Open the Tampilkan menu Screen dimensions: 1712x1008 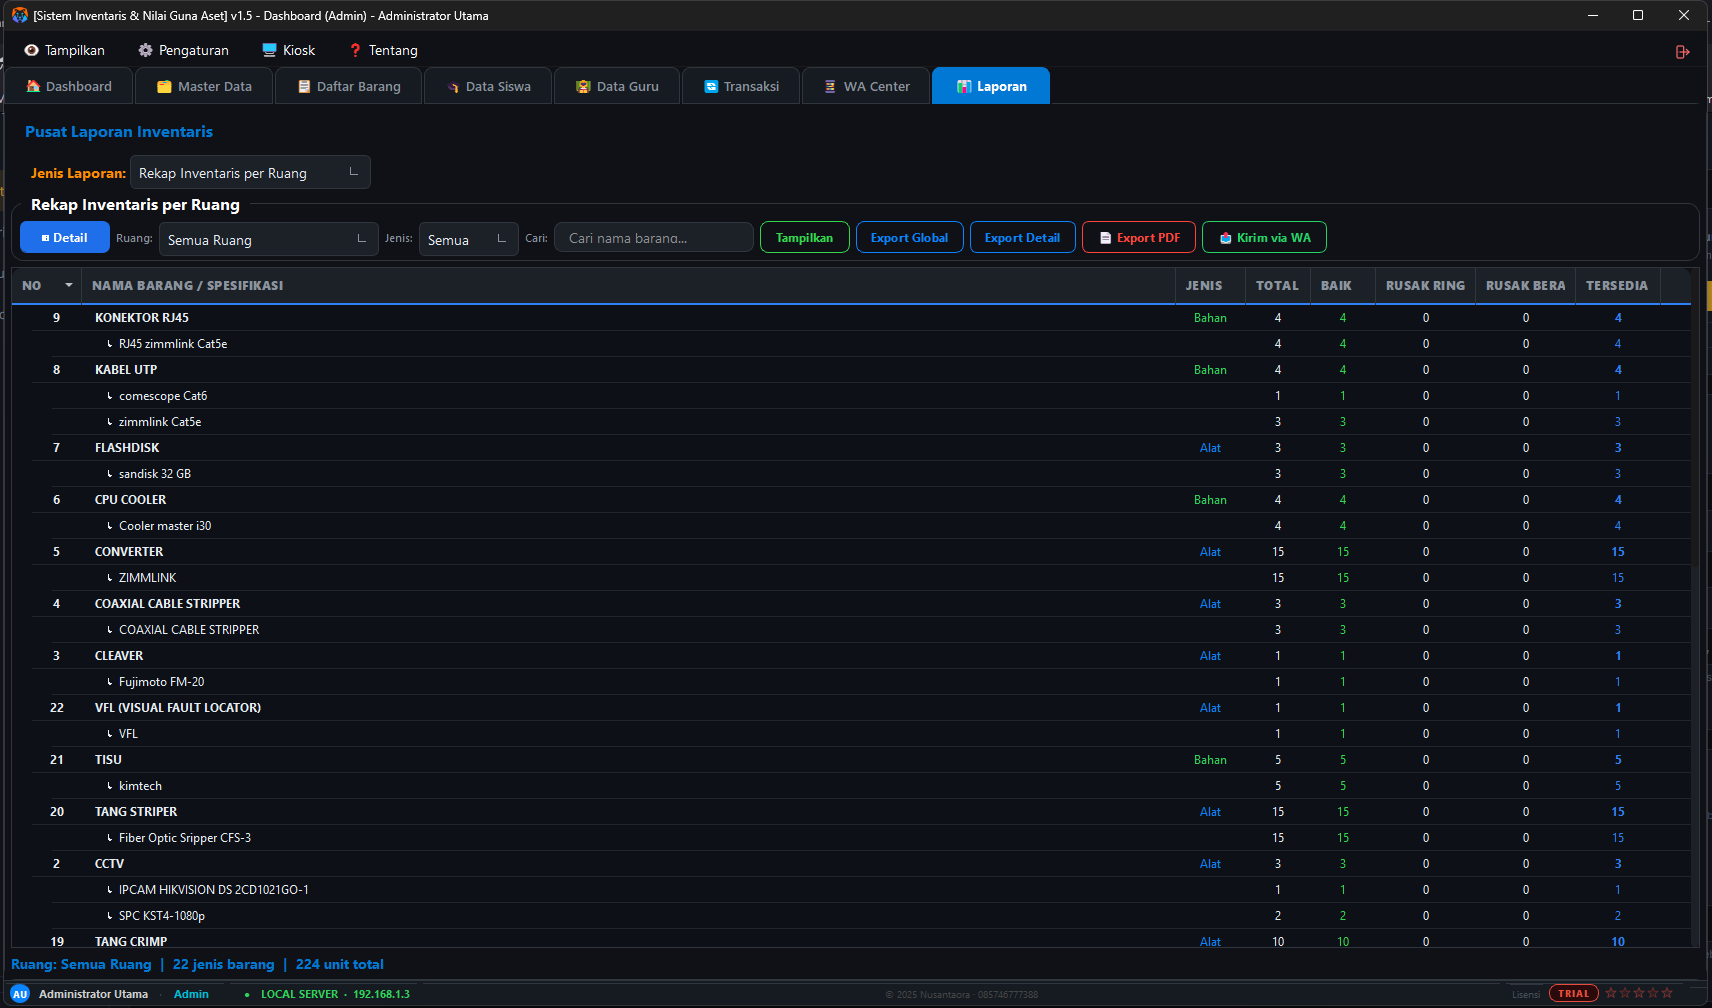(65, 50)
